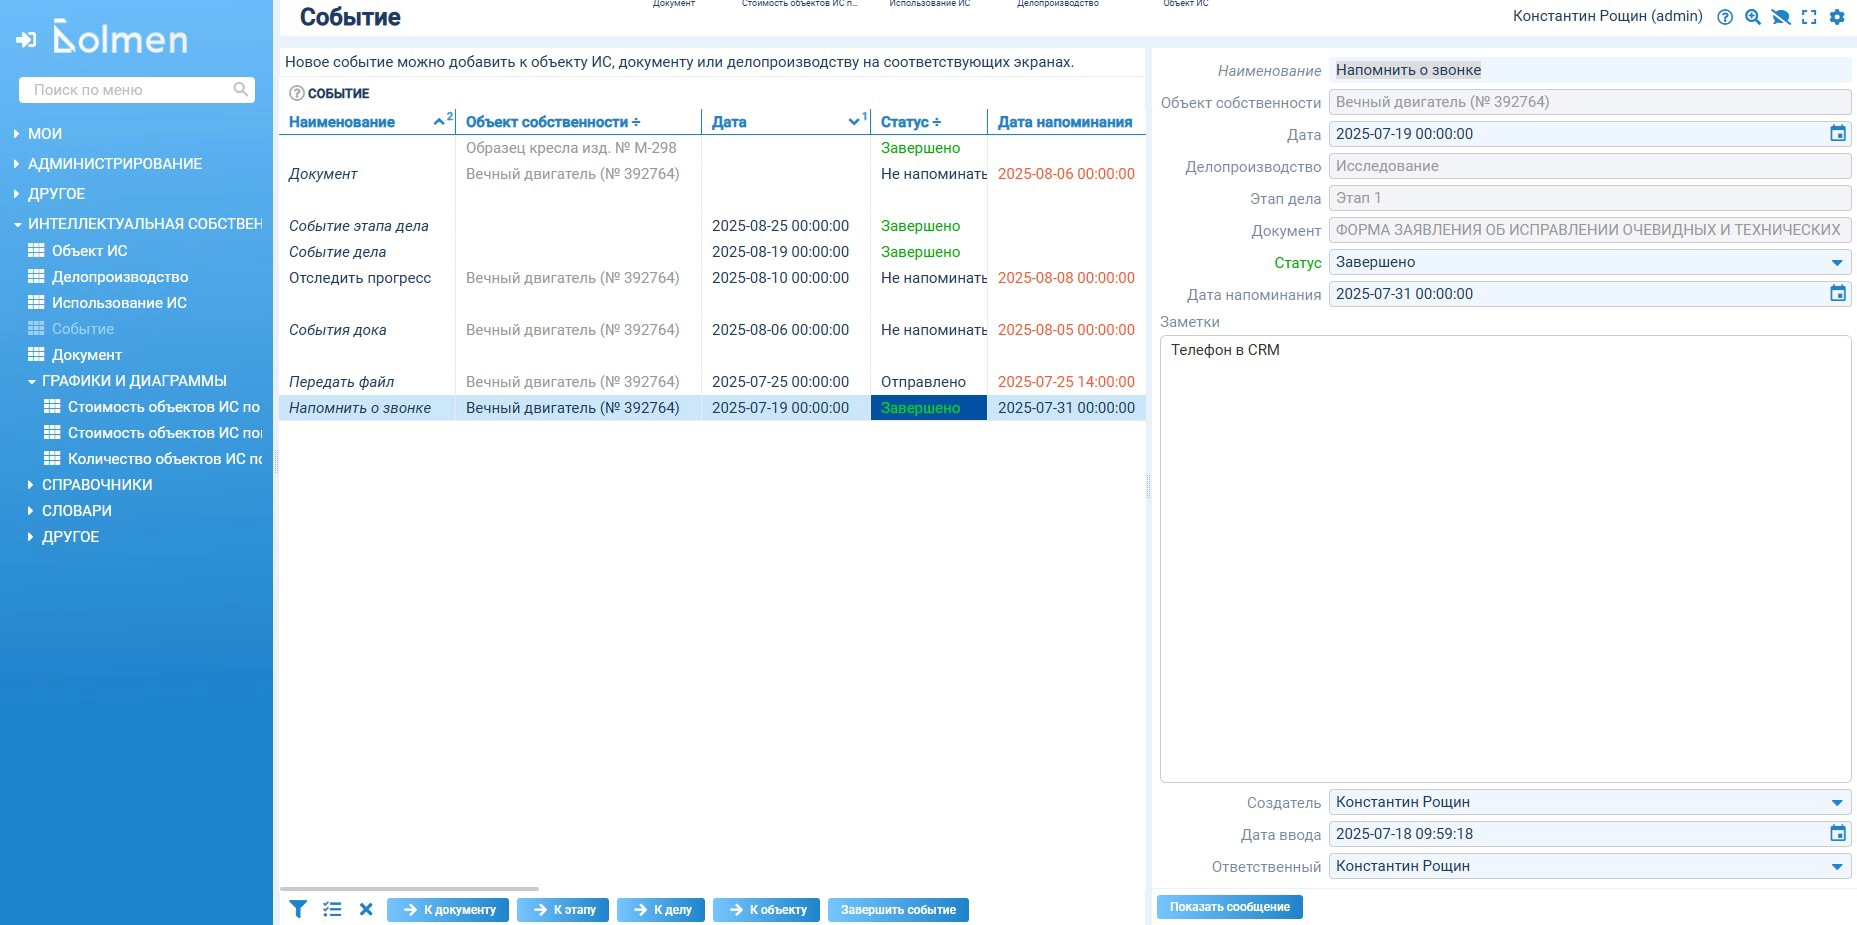Click the checklist multi-select icon
This screenshot has height=925, width=1857.
point(332,909)
